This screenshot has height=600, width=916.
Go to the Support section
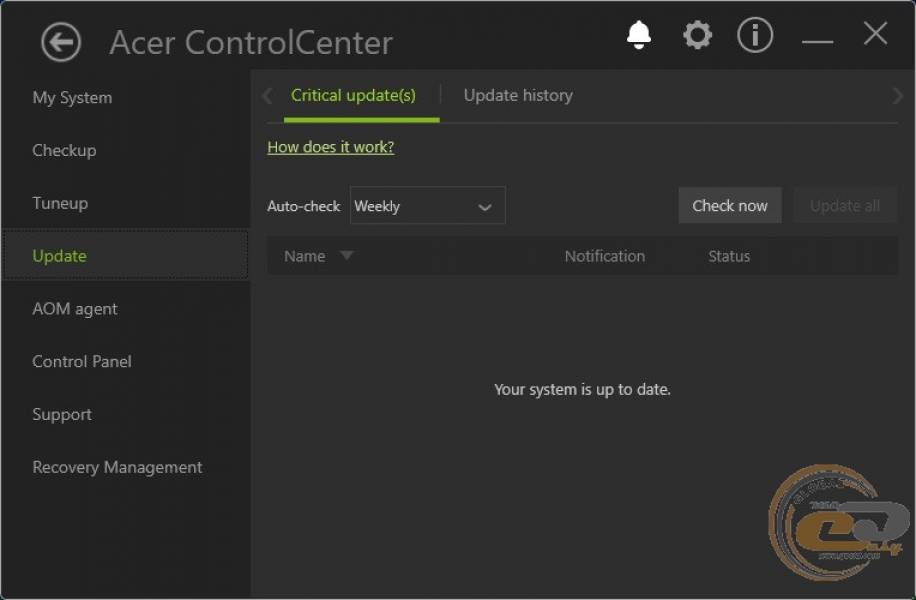[62, 414]
